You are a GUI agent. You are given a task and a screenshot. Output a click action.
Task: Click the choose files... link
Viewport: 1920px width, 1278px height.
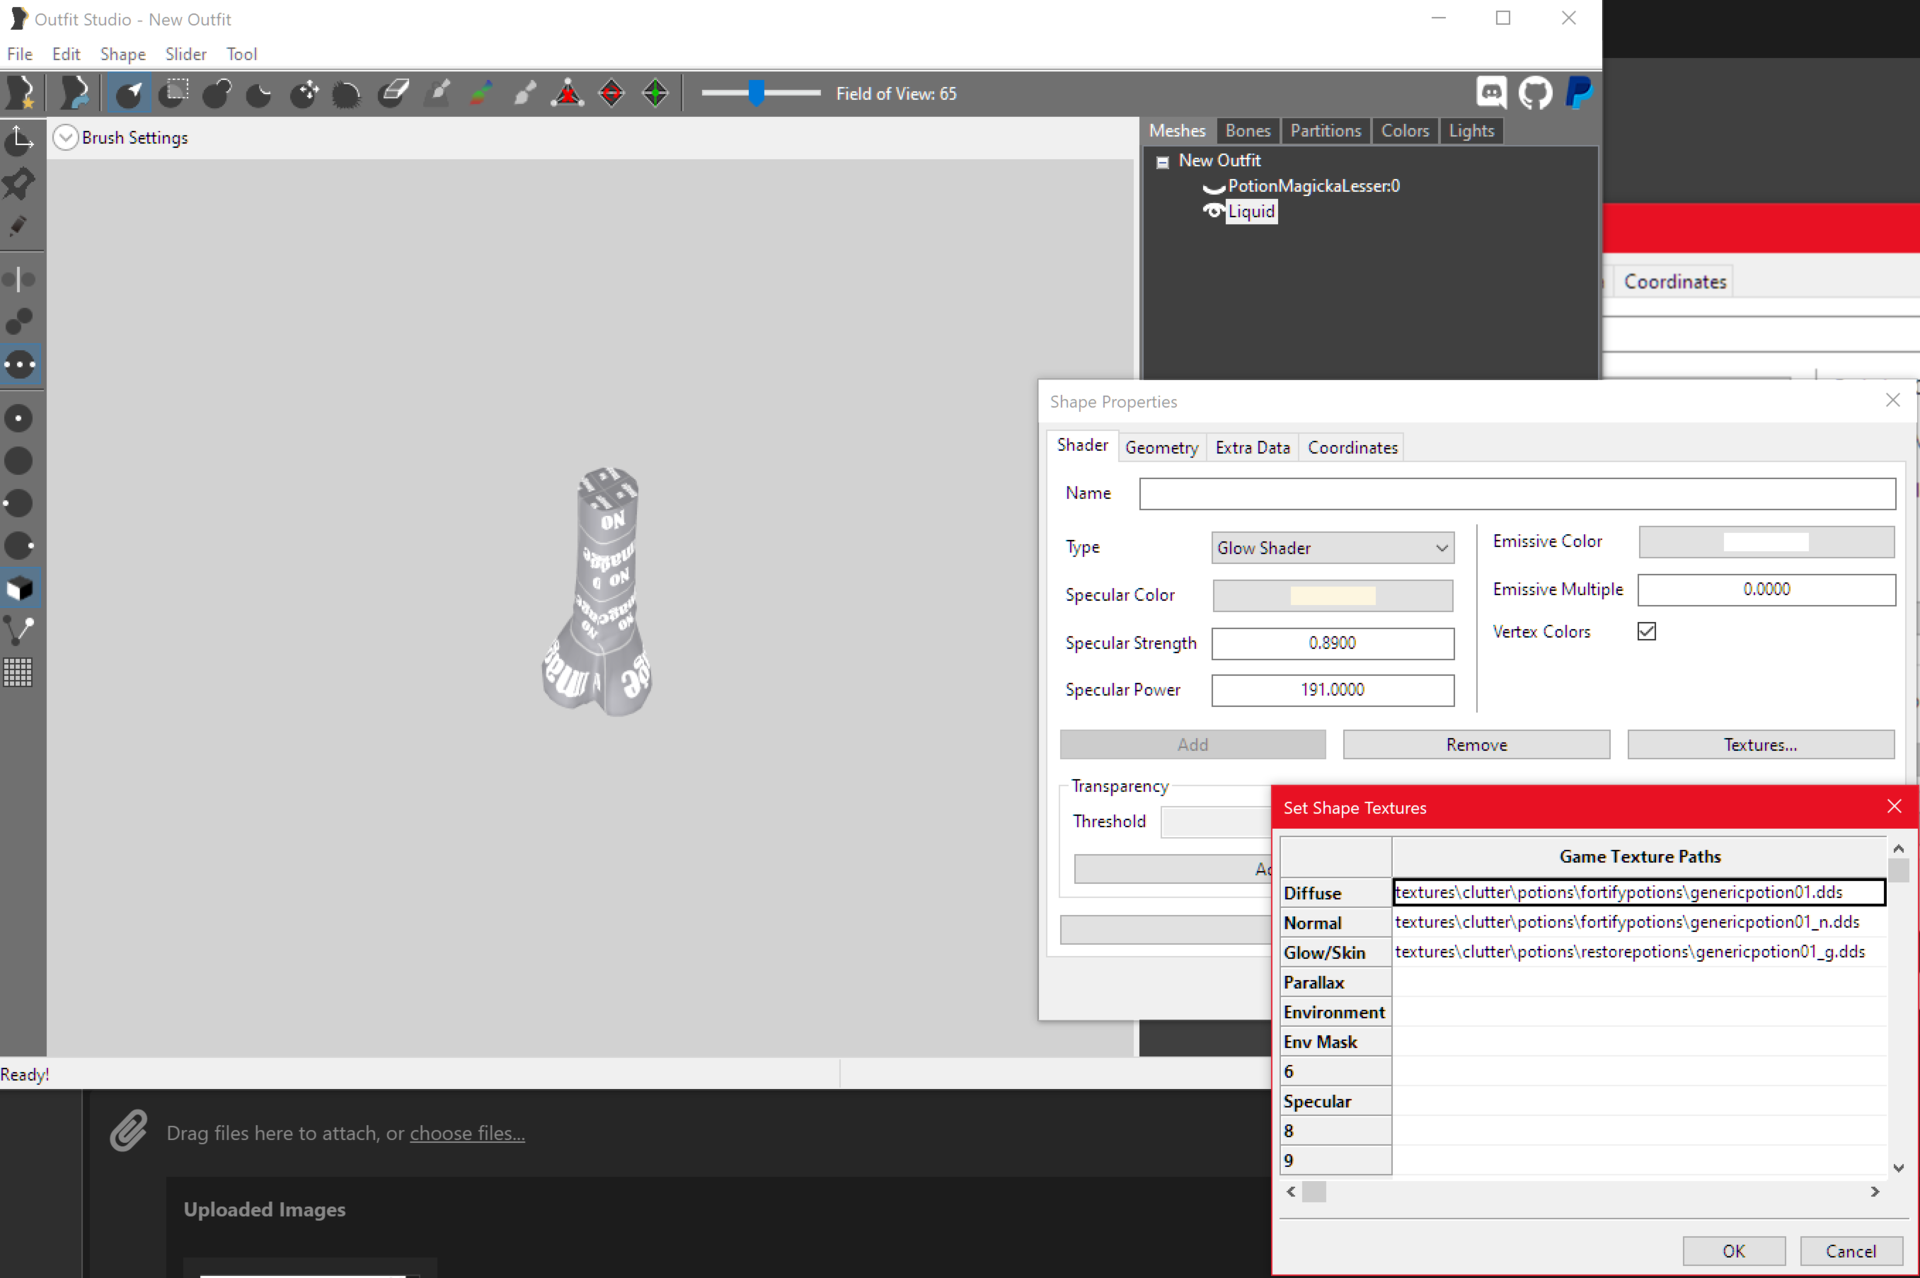point(467,1133)
